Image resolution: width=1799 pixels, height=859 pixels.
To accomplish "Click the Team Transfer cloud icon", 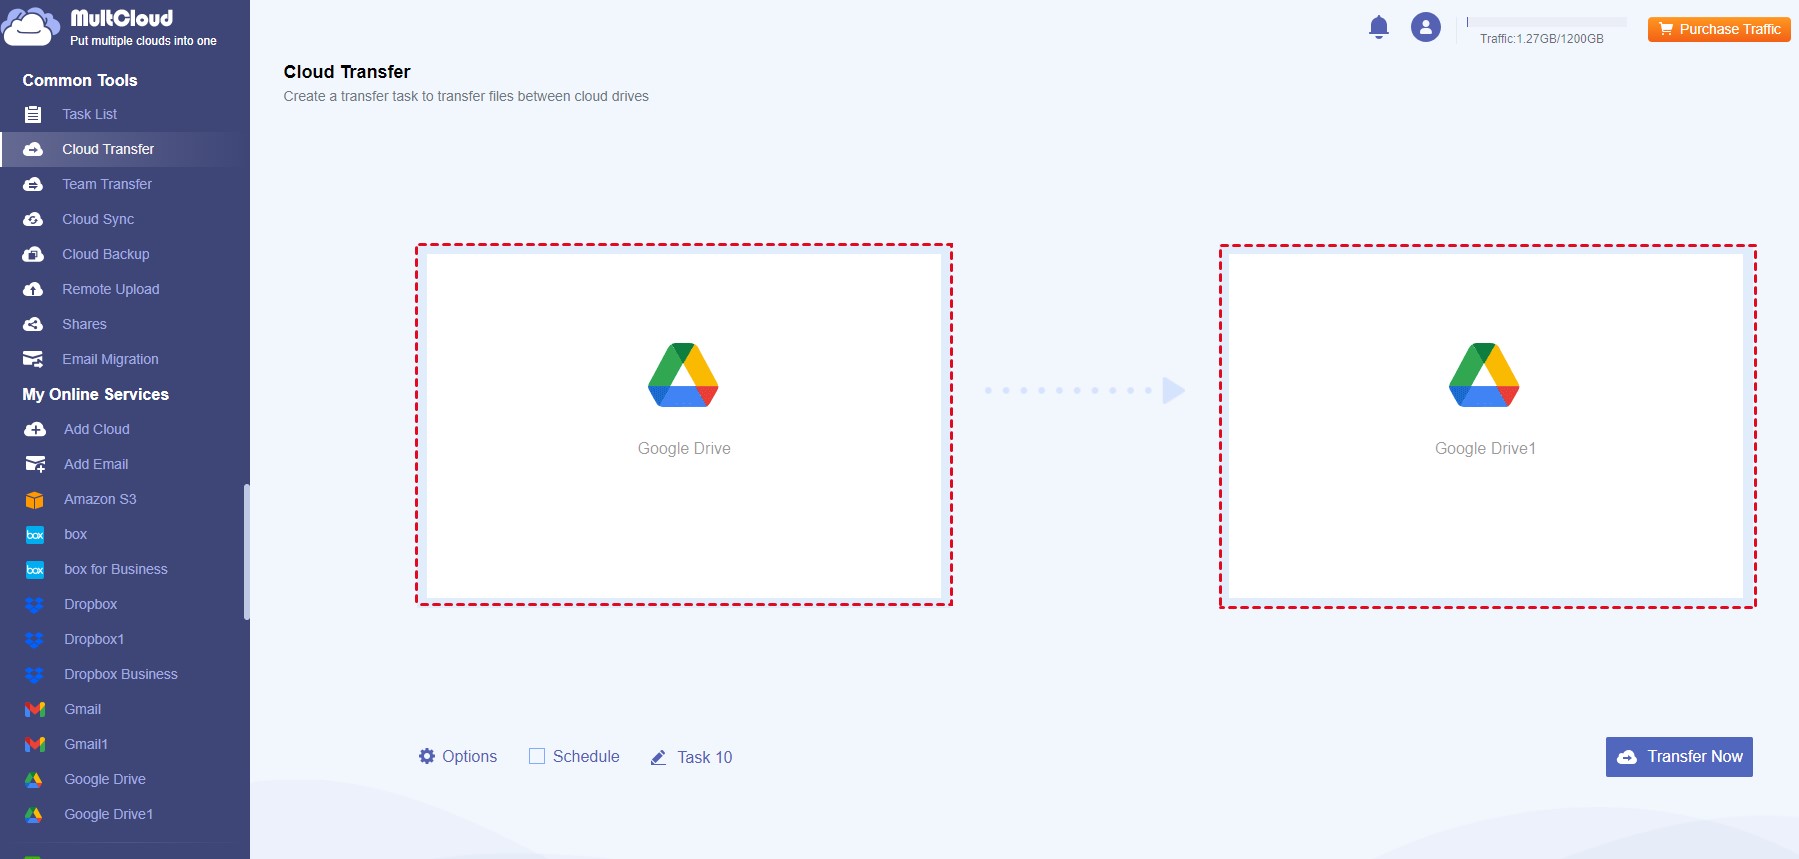I will [x=33, y=184].
